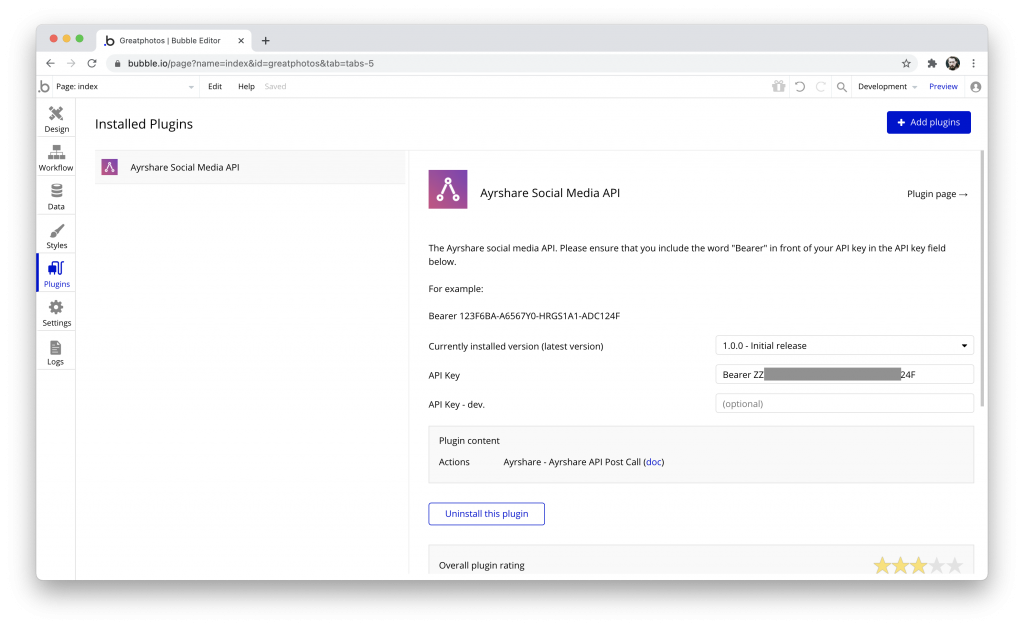This screenshot has height=628, width=1024.
Task: Open the Page: index dropdown
Action: pyautogui.click(x=125, y=86)
